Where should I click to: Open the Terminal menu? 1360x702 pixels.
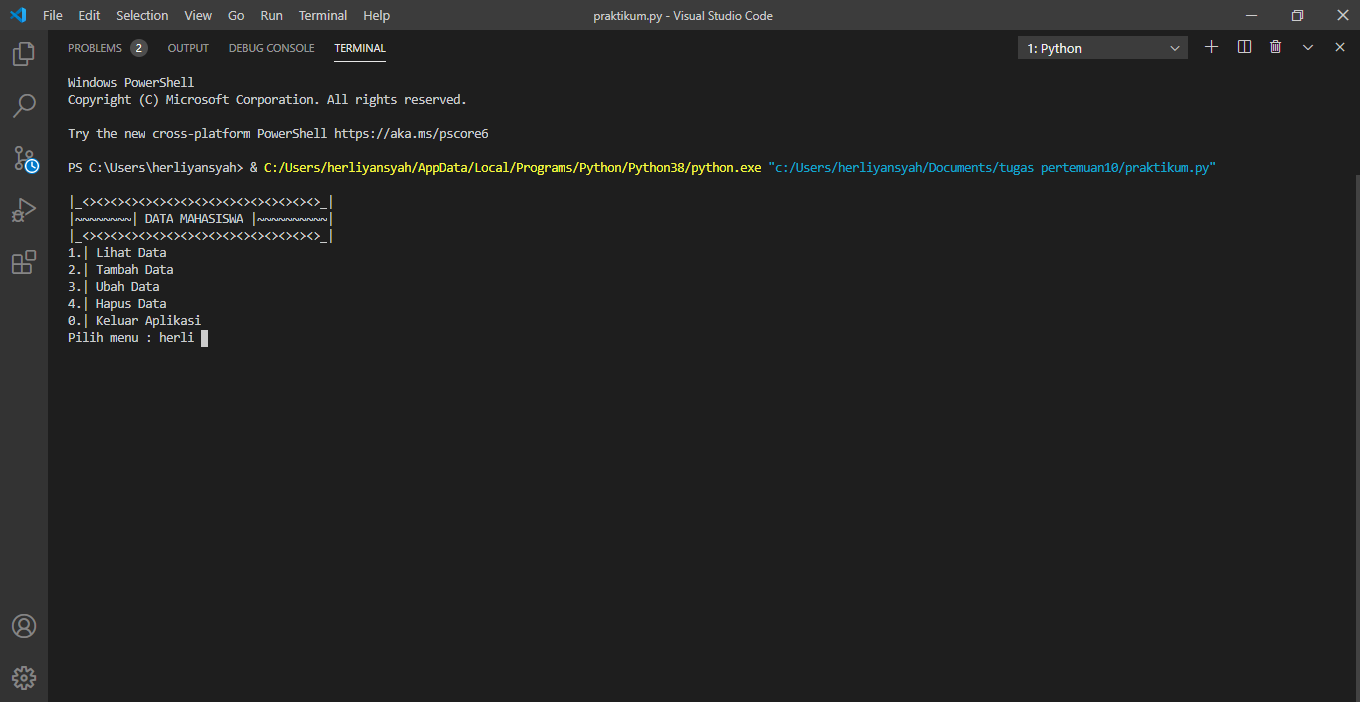click(x=323, y=15)
